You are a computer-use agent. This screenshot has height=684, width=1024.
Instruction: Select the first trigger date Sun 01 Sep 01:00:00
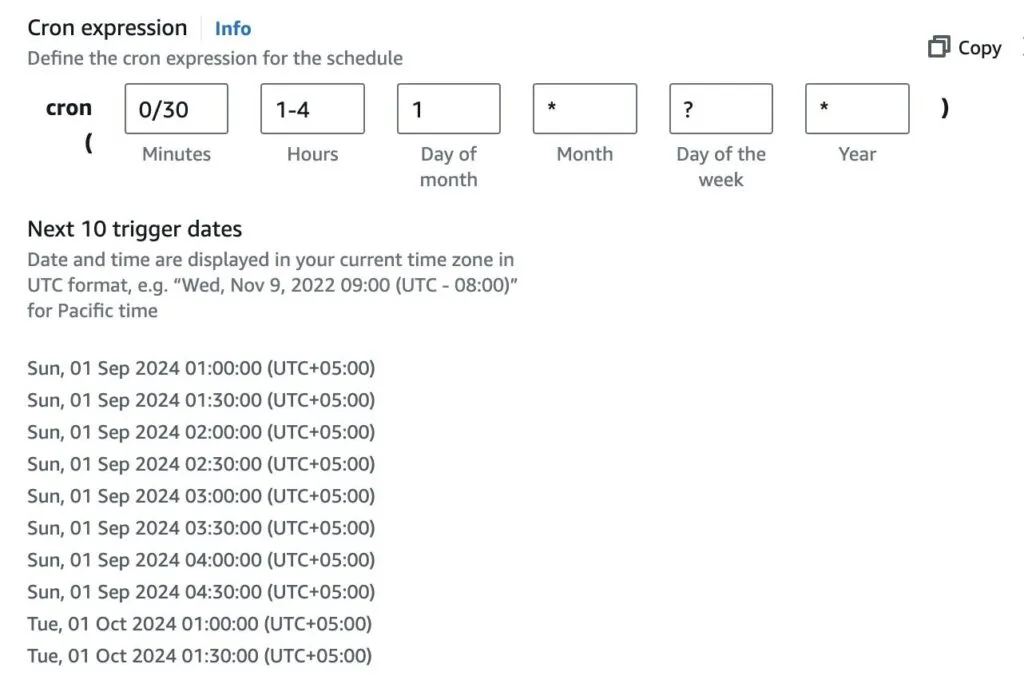point(201,368)
